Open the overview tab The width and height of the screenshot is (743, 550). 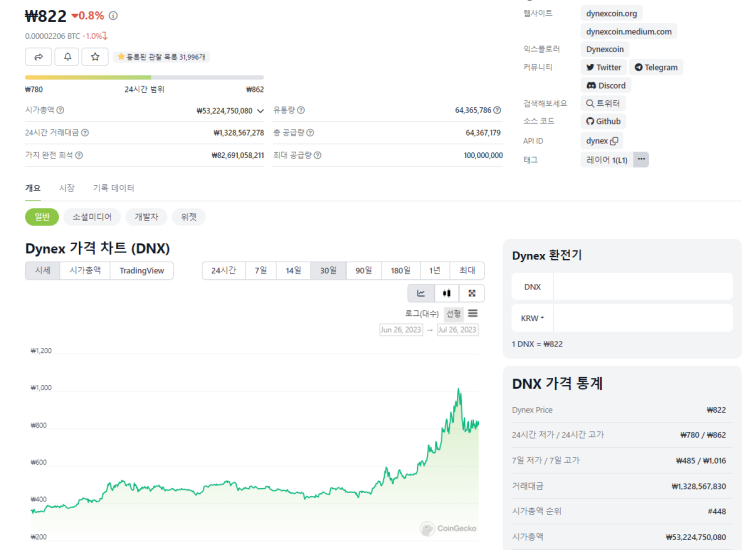(x=33, y=188)
